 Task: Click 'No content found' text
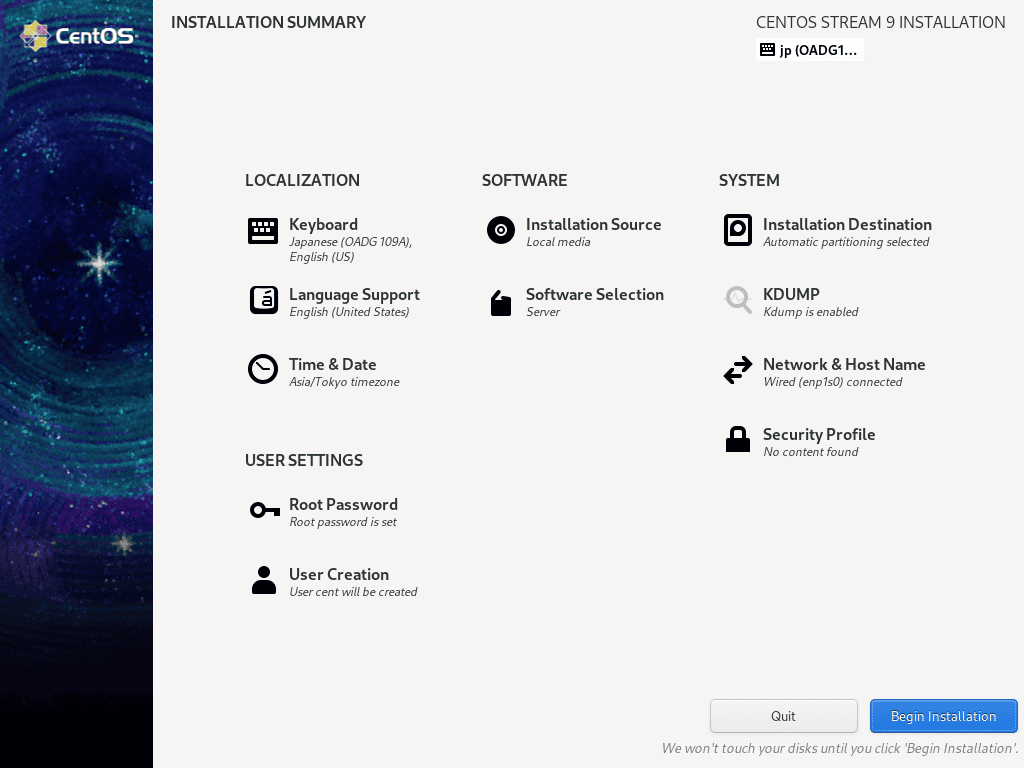pyautogui.click(x=810, y=451)
